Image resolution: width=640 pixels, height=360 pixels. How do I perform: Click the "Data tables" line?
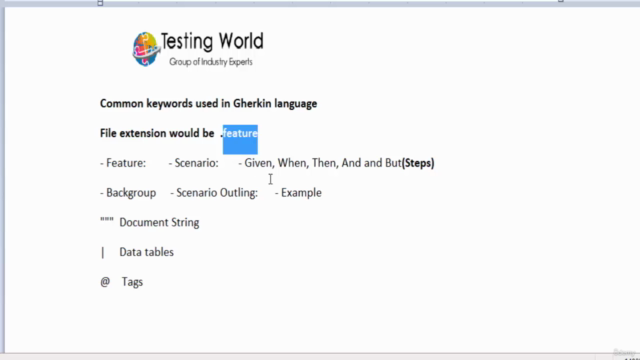(147, 252)
